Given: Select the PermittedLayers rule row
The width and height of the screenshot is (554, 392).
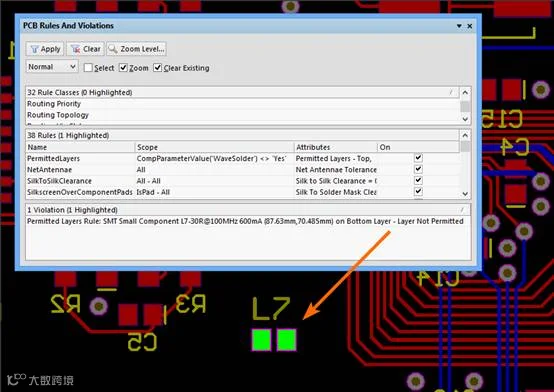Looking at the screenshot, I should (243, 159).
